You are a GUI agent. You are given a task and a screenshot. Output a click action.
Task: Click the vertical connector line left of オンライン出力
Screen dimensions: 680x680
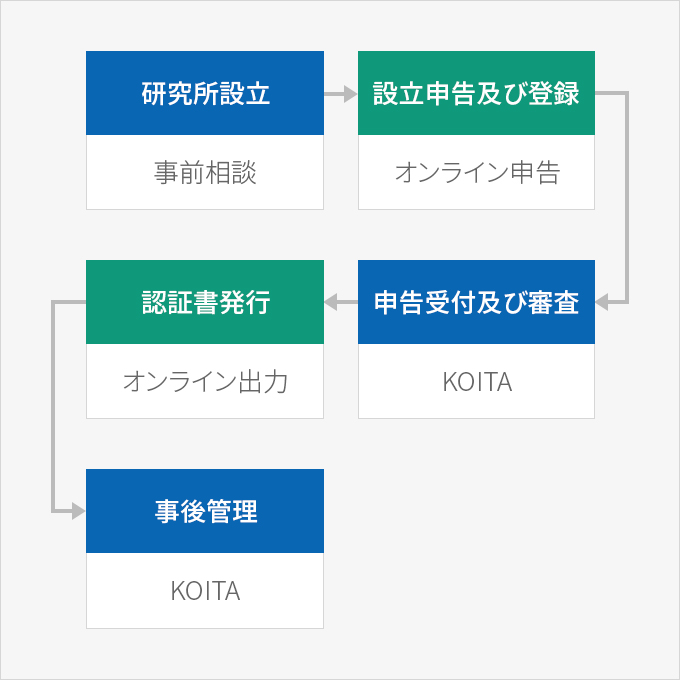click(x=53, y=406)
